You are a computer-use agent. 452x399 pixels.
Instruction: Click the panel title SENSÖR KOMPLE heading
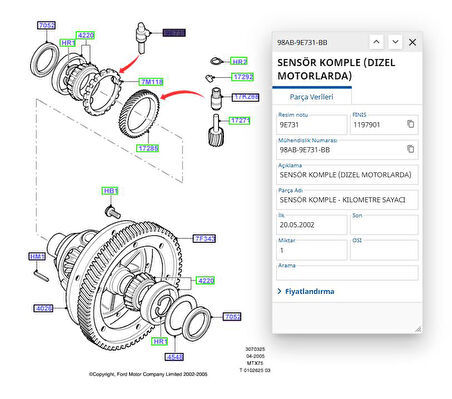[x=336, y=69]
